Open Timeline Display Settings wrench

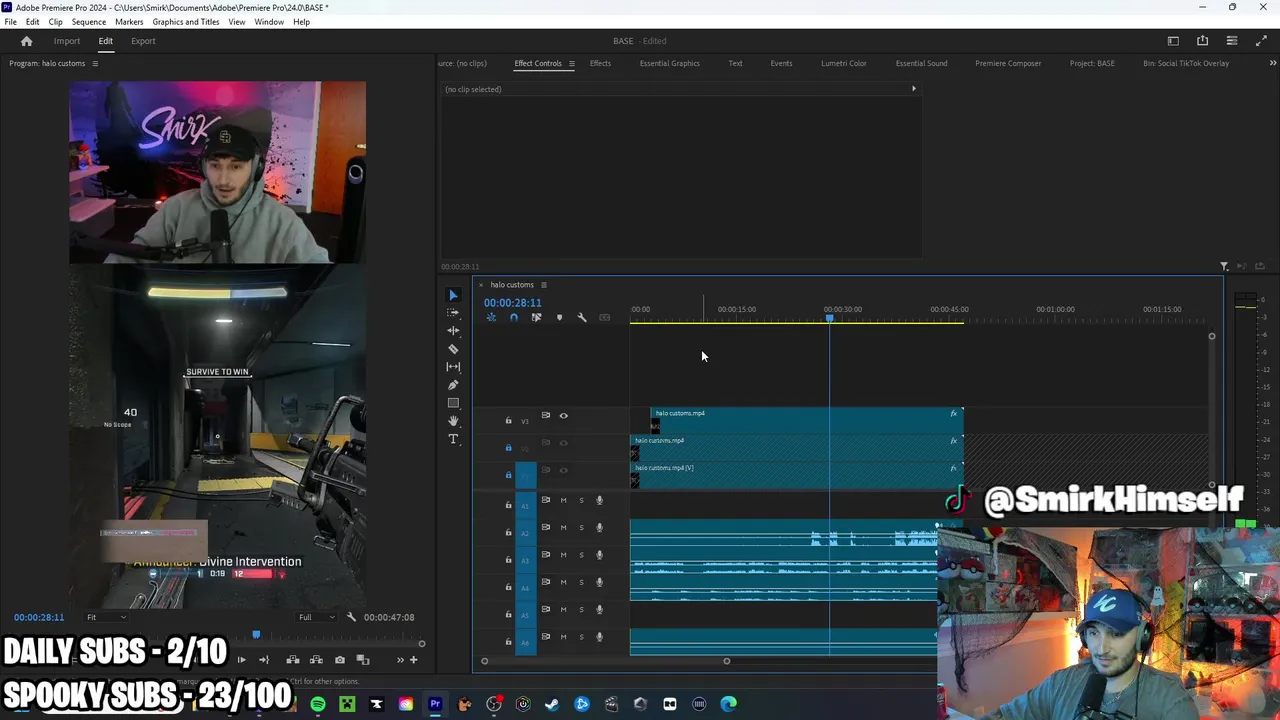coord(582,318)
